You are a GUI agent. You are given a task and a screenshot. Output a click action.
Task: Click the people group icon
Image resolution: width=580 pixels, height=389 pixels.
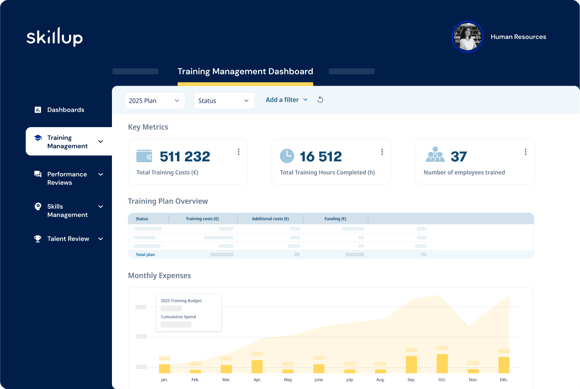coord(435,155)
